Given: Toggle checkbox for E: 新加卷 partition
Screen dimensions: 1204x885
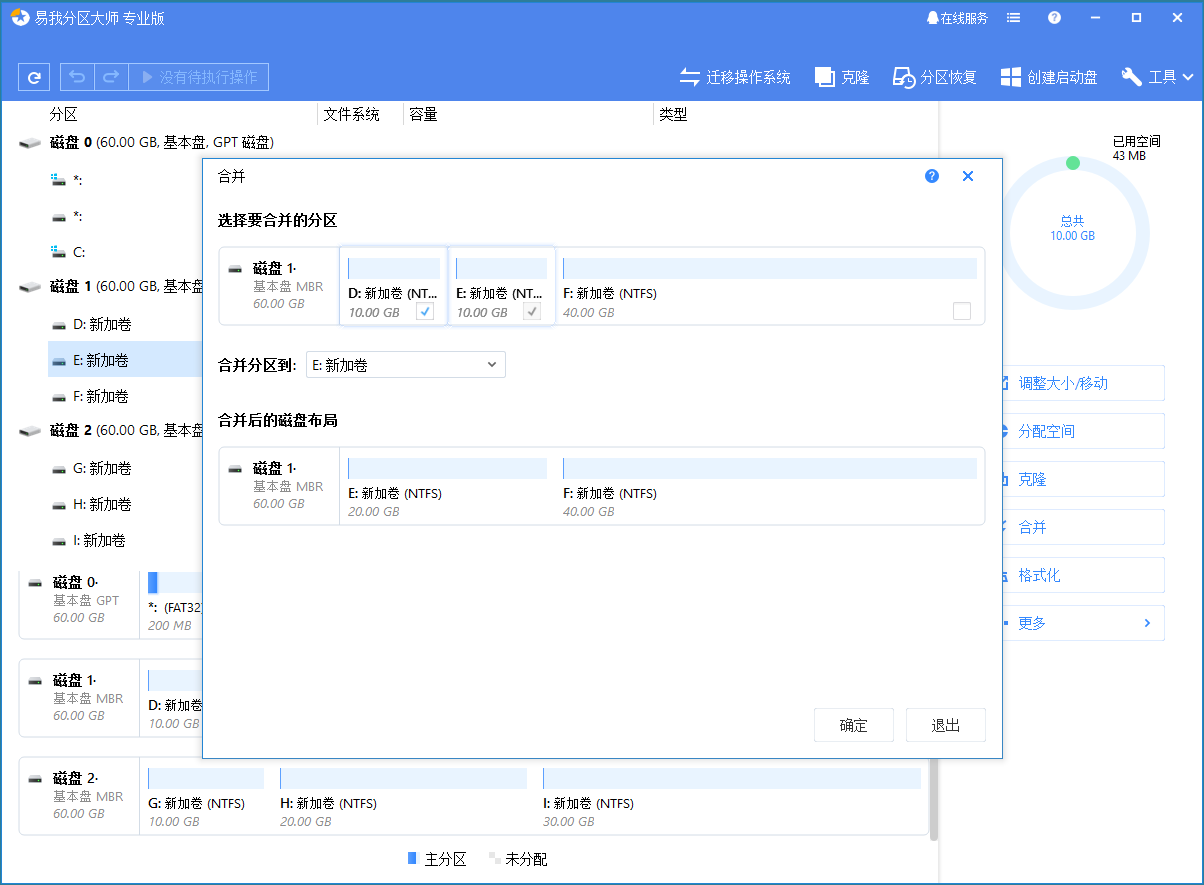Looking at the screenshot, I should point(533,312).
